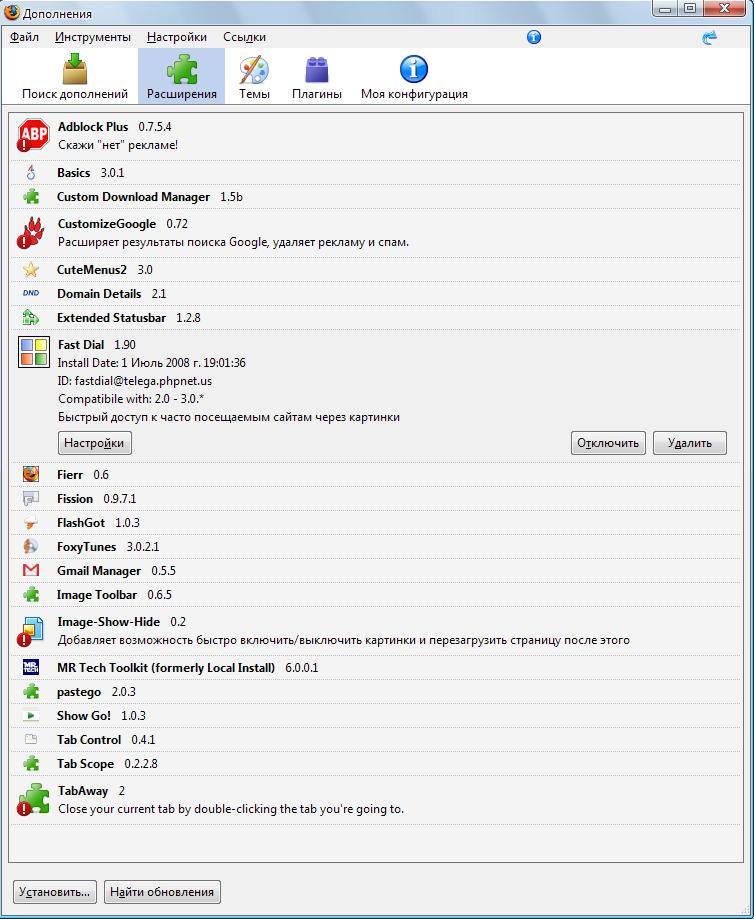Open the Инструменты menu

point(93,37)
